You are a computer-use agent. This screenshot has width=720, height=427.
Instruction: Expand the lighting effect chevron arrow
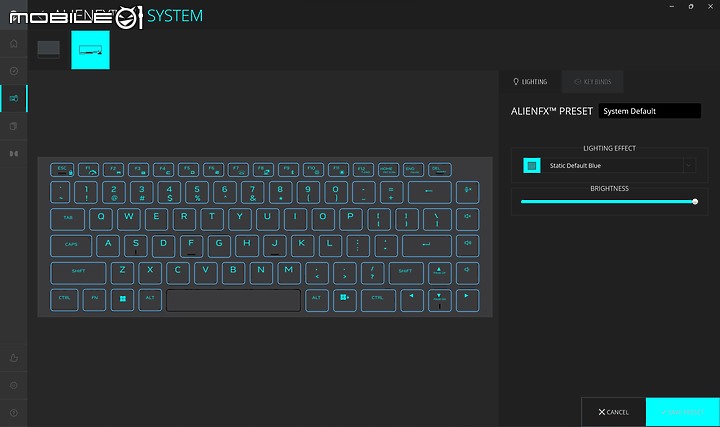click(x=689, y=165)
